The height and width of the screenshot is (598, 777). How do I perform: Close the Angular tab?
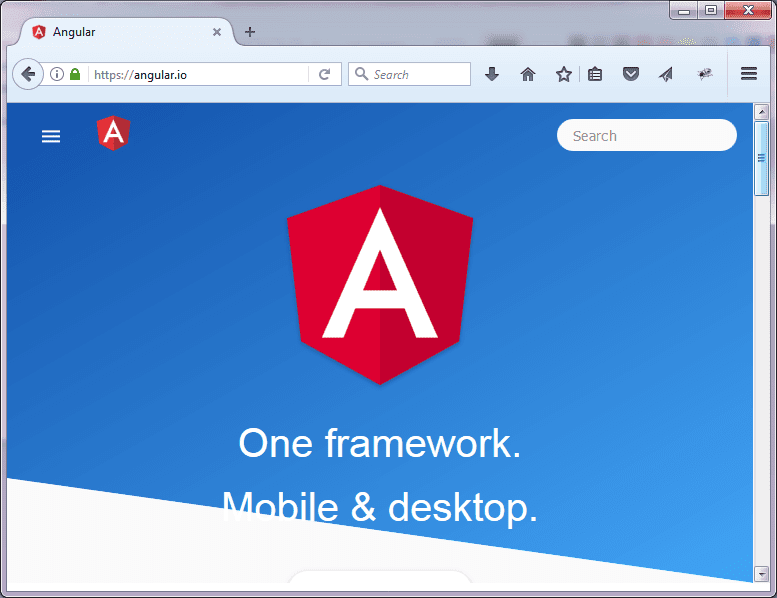coord(217,32)
